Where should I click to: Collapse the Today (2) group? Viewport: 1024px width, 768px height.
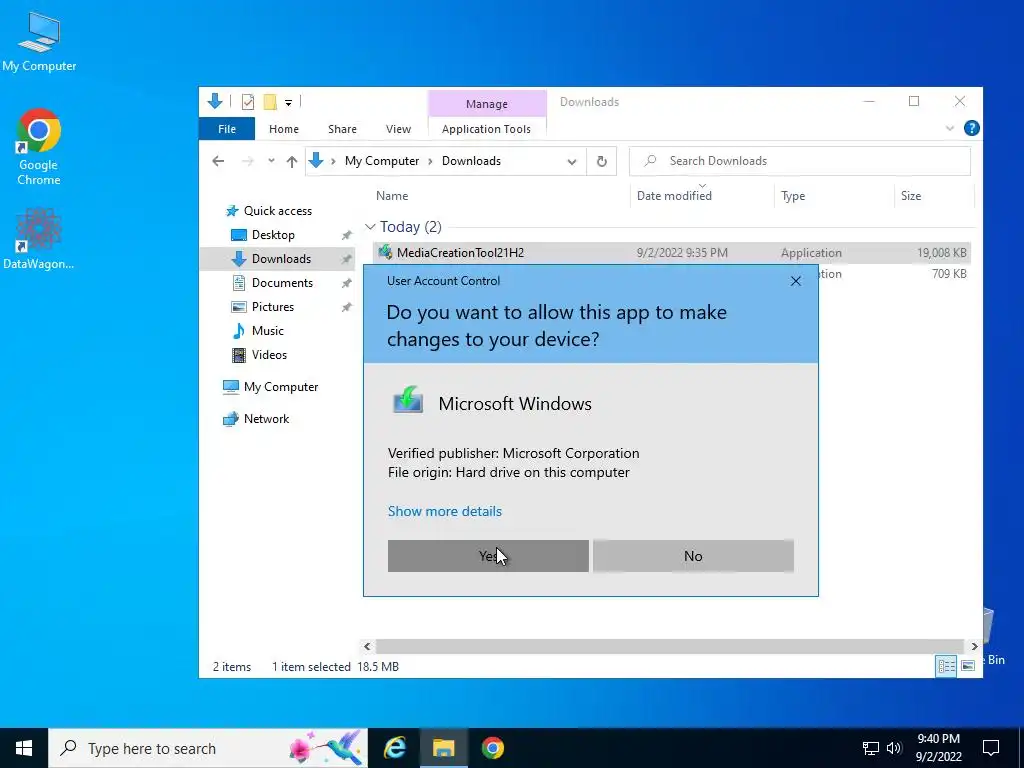(x=370, y=227)
